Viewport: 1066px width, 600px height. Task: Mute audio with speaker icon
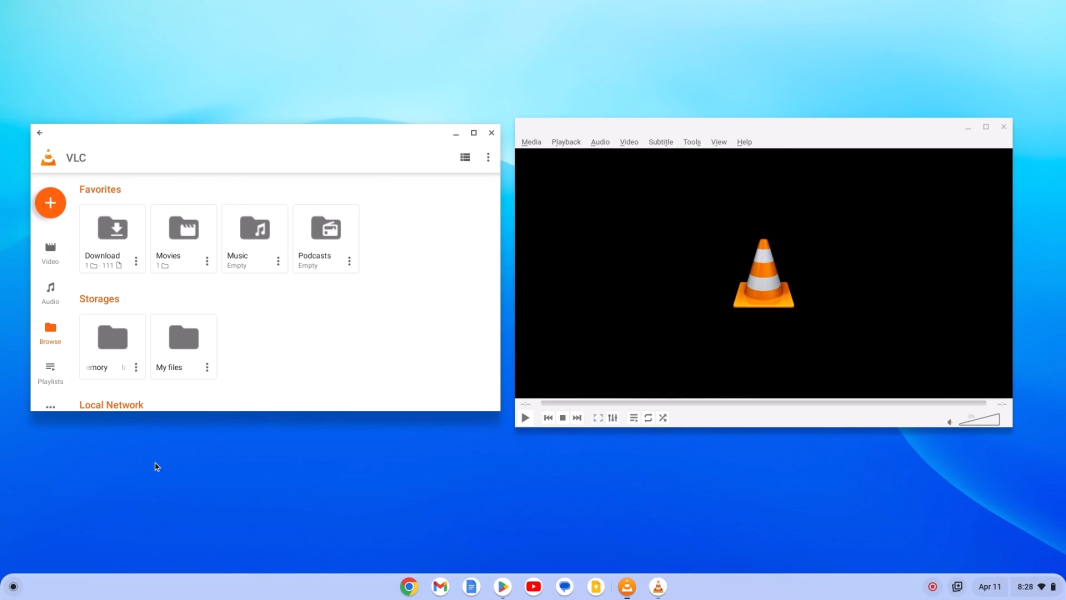(x=950, y=422)
